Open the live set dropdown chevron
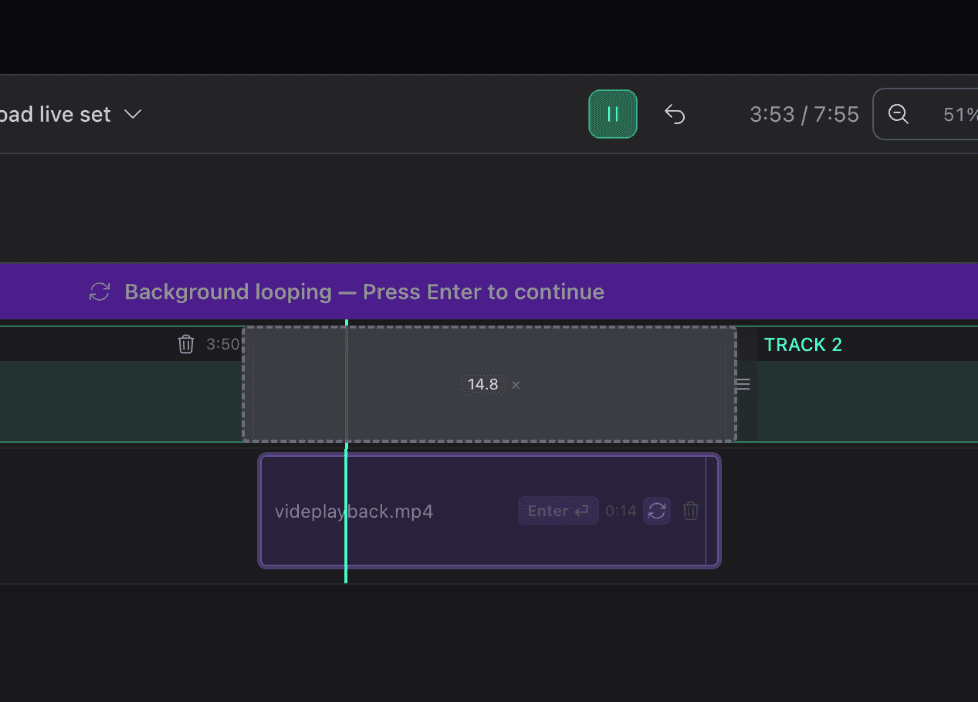The height and width of the screenshot is (702, 978). [x=132, y=114]
